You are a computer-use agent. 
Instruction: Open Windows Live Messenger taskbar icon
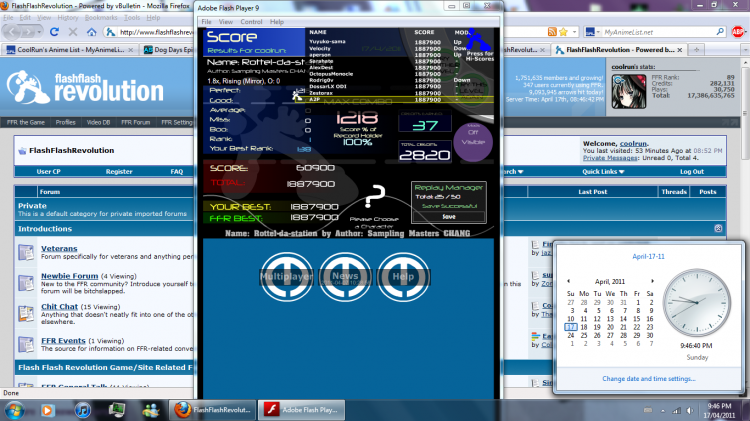(152, 410)
